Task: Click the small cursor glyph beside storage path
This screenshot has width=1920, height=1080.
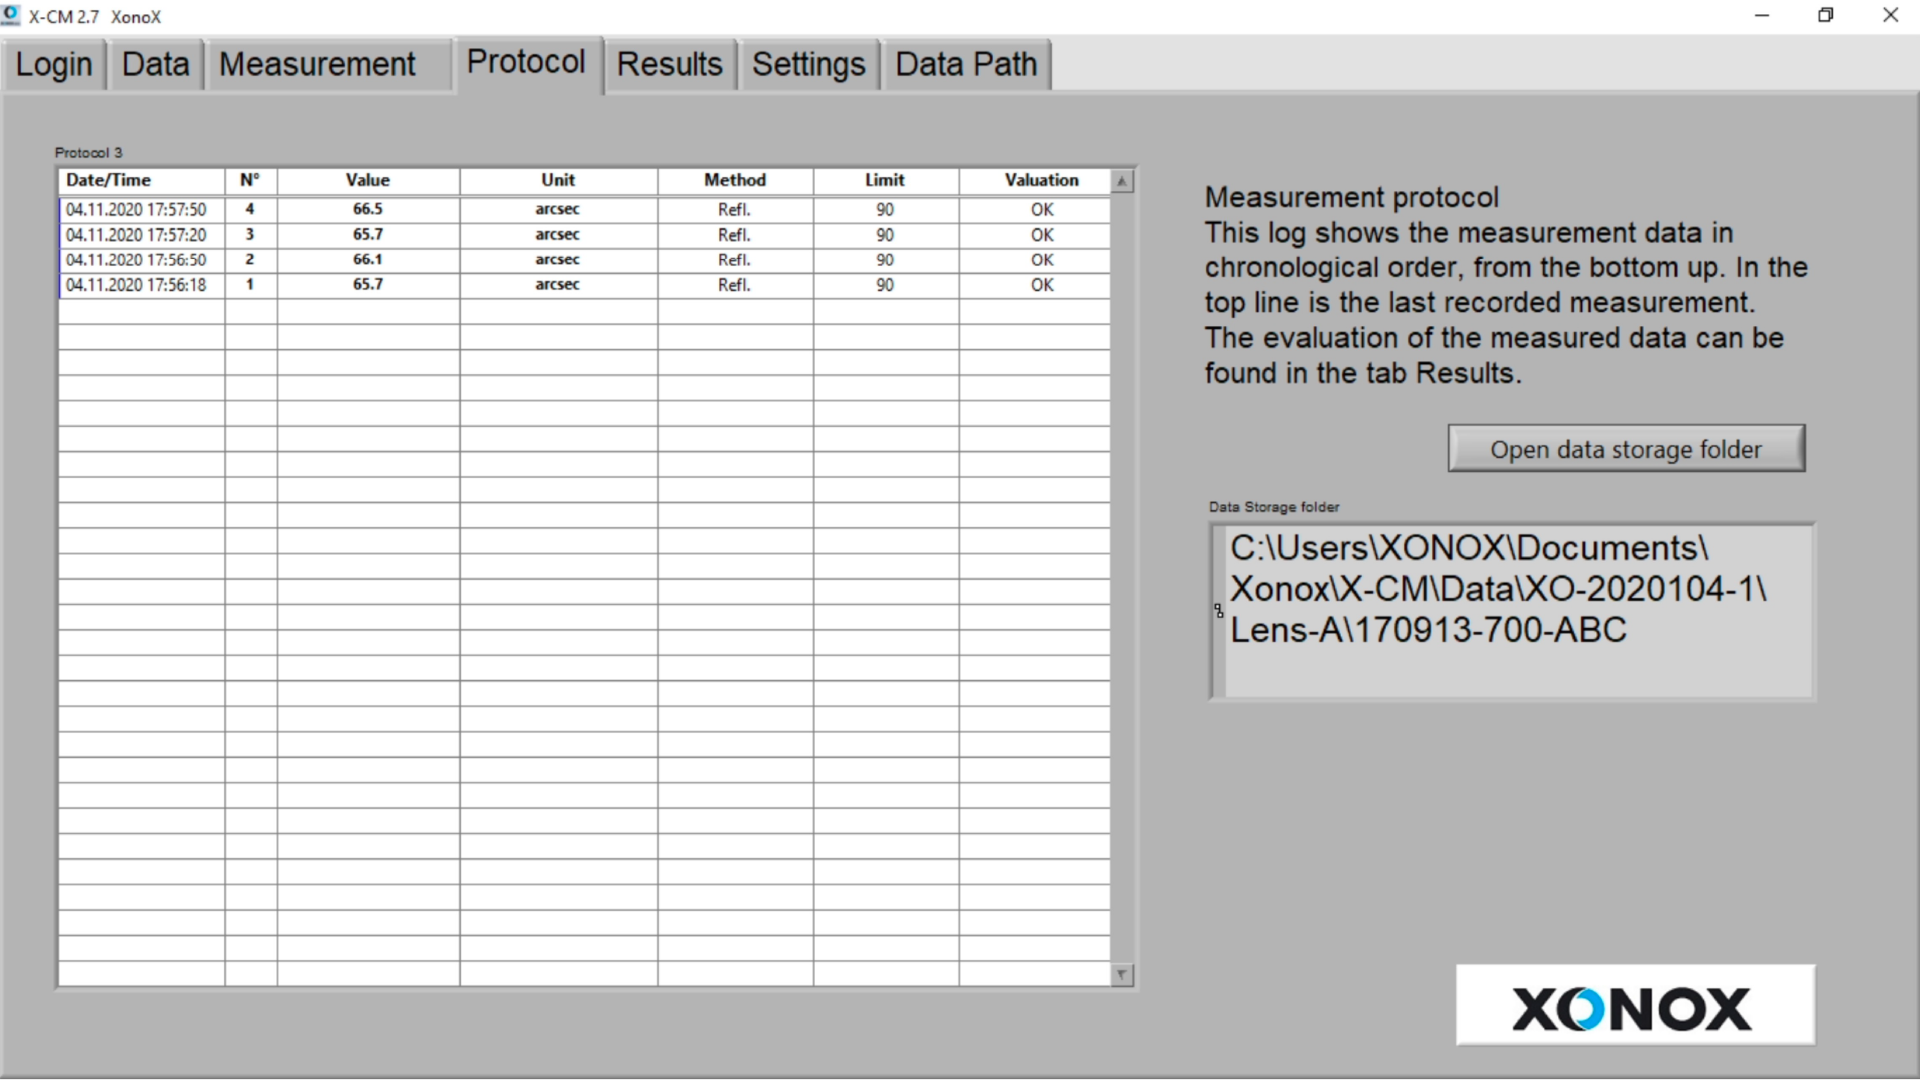Action: 1218,610
